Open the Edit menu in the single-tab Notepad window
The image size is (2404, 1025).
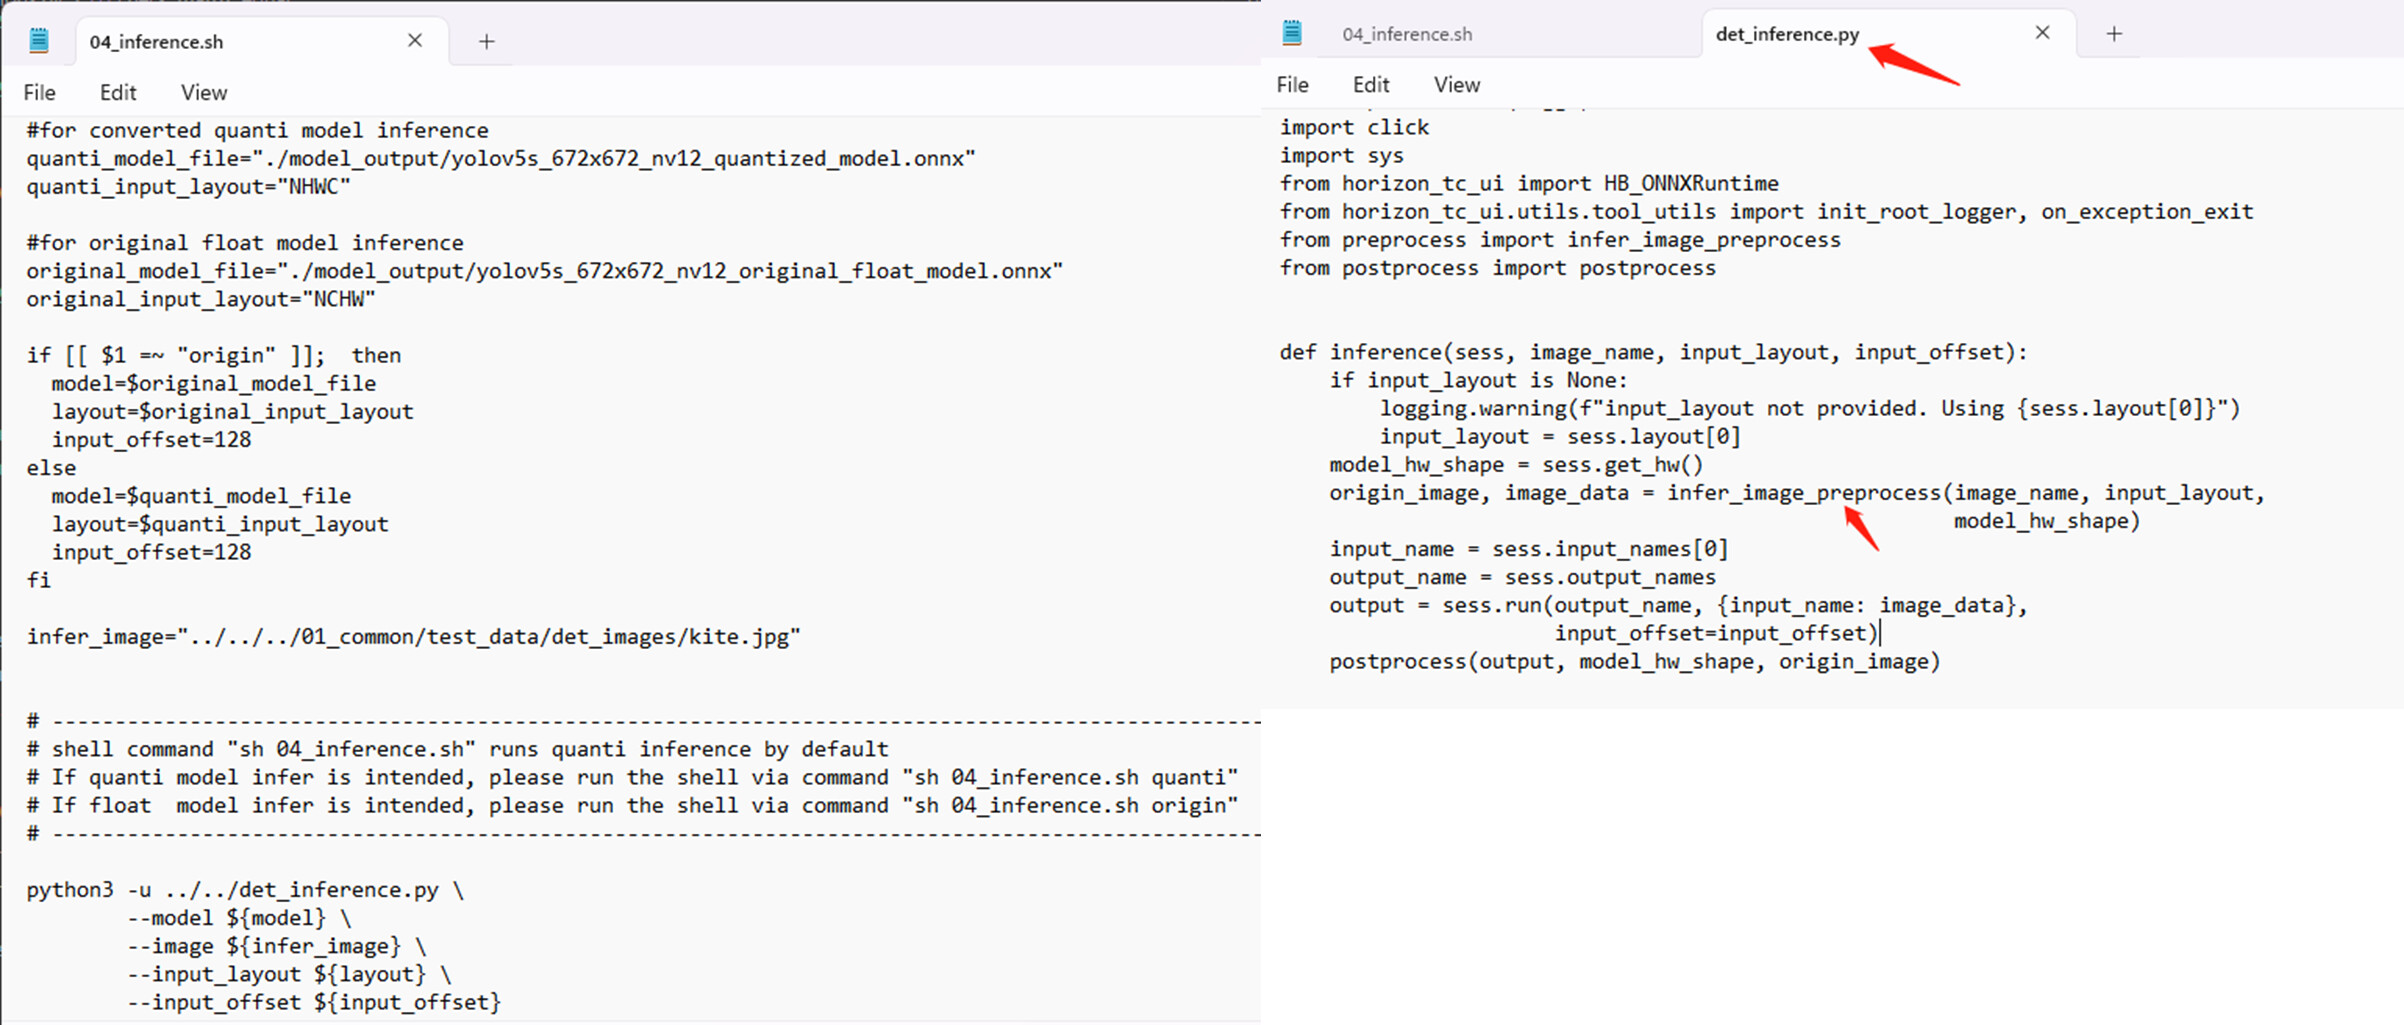(118, 93)
